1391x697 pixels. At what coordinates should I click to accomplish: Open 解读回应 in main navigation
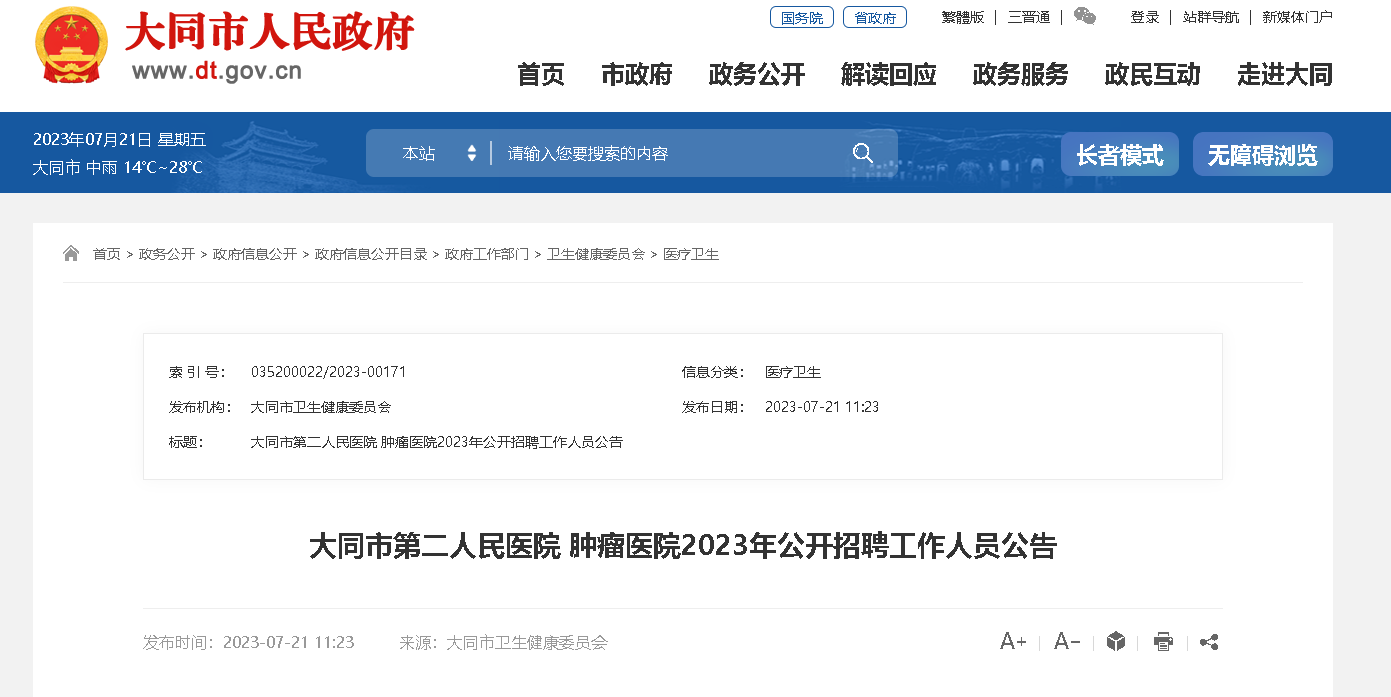[x=889, y=74]
